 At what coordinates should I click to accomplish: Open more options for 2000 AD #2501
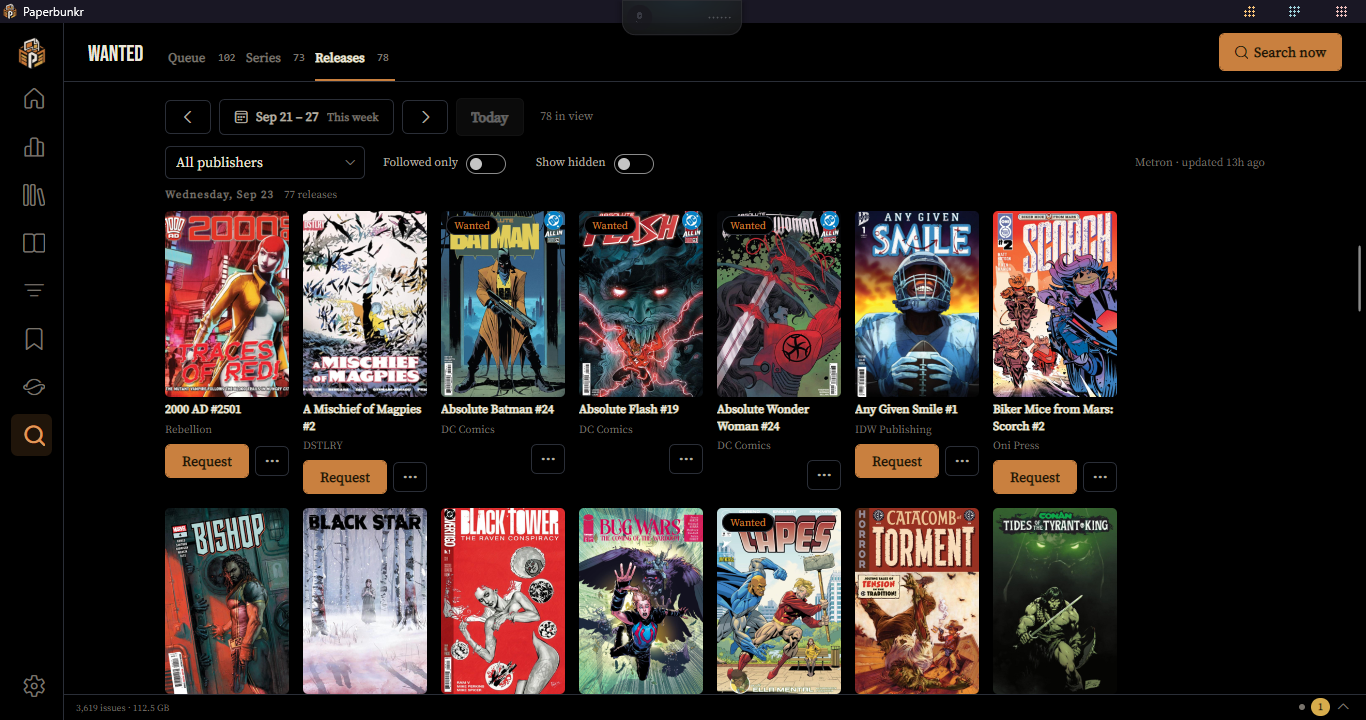(272, 461)
